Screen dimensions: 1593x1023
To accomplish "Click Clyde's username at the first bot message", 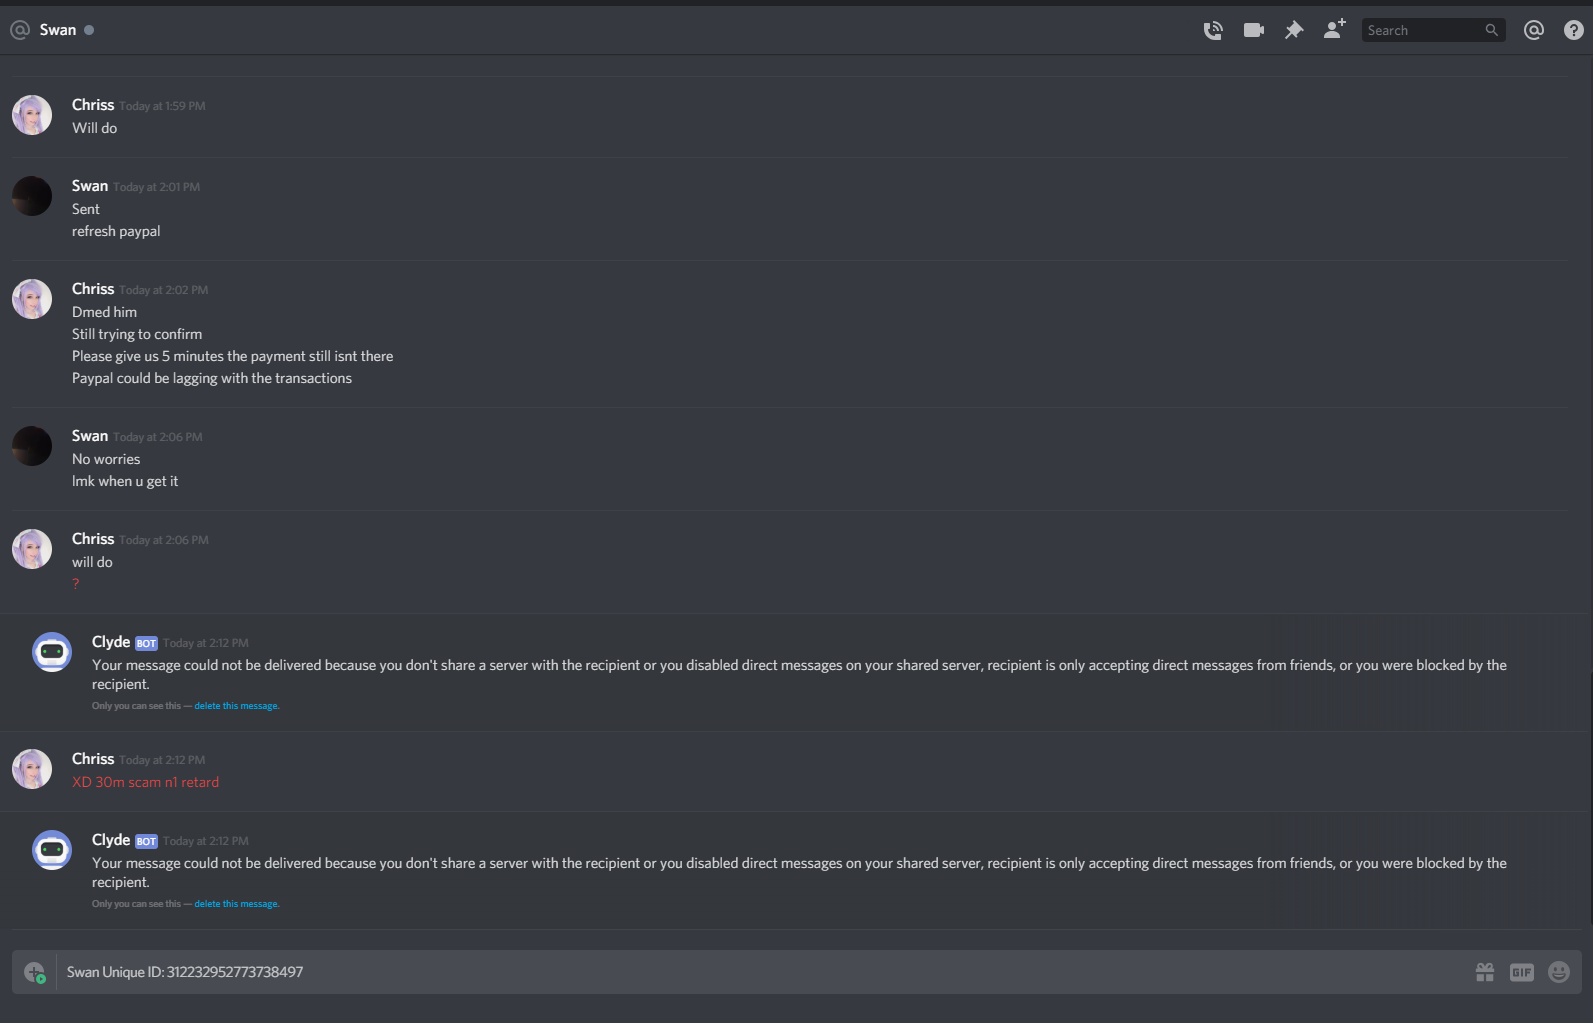I will 111,642.
